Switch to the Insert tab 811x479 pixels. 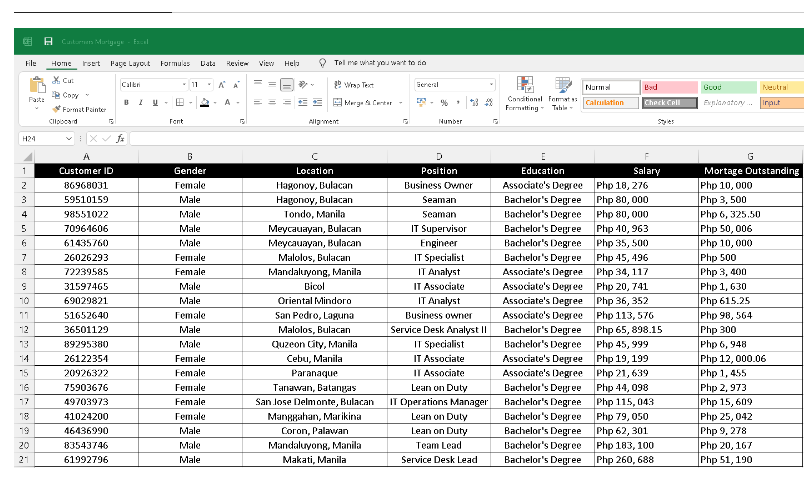click(91, 63)
